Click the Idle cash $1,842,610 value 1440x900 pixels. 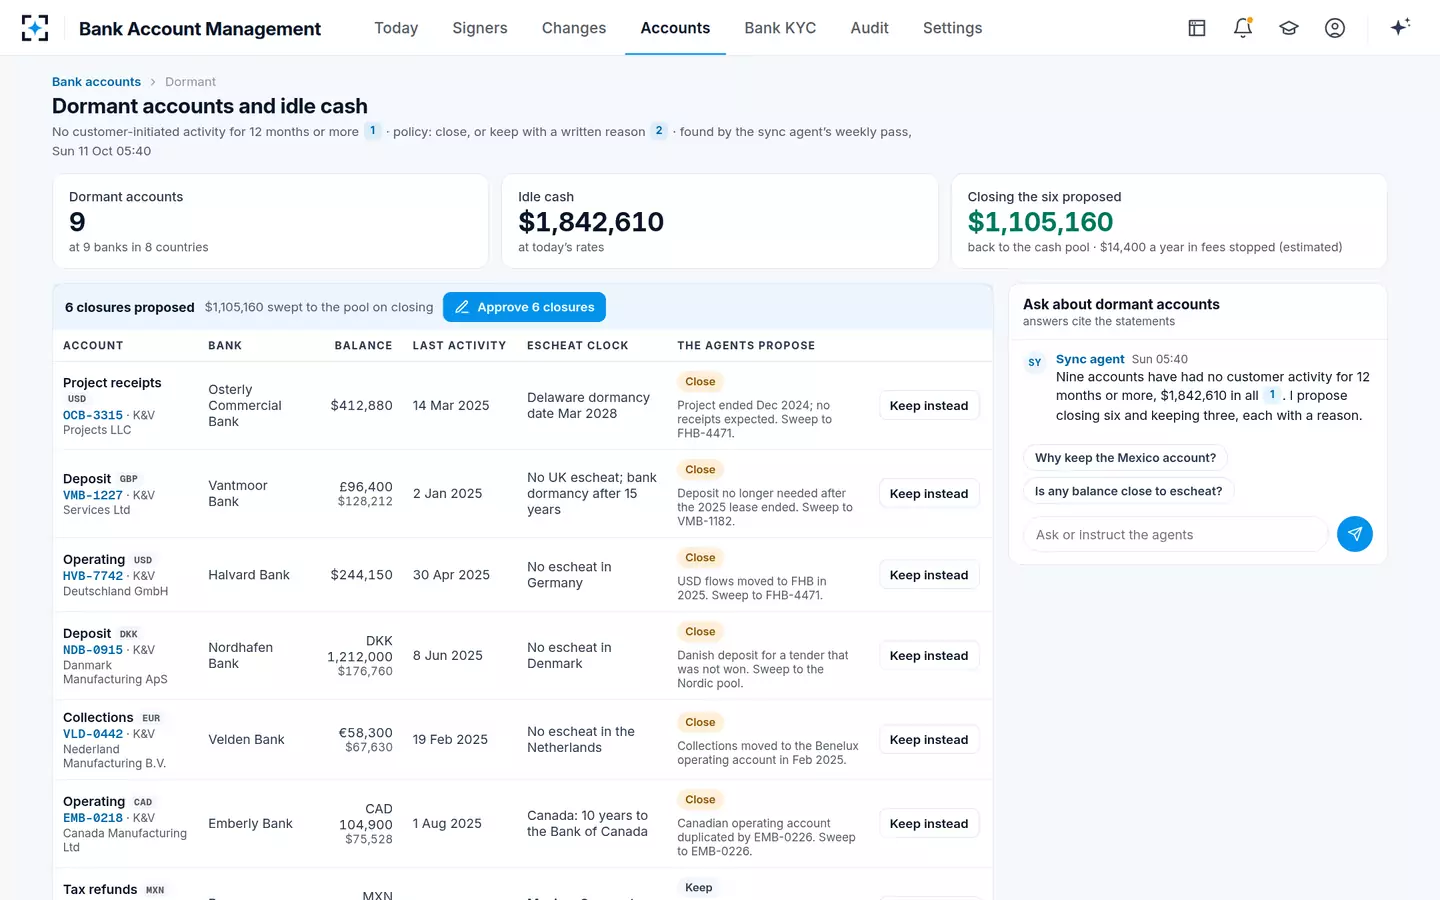[591, 222]
